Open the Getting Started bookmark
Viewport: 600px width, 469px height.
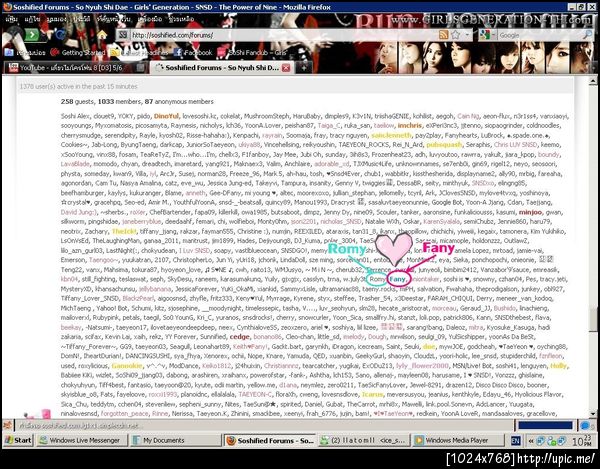tap(78, 52)
